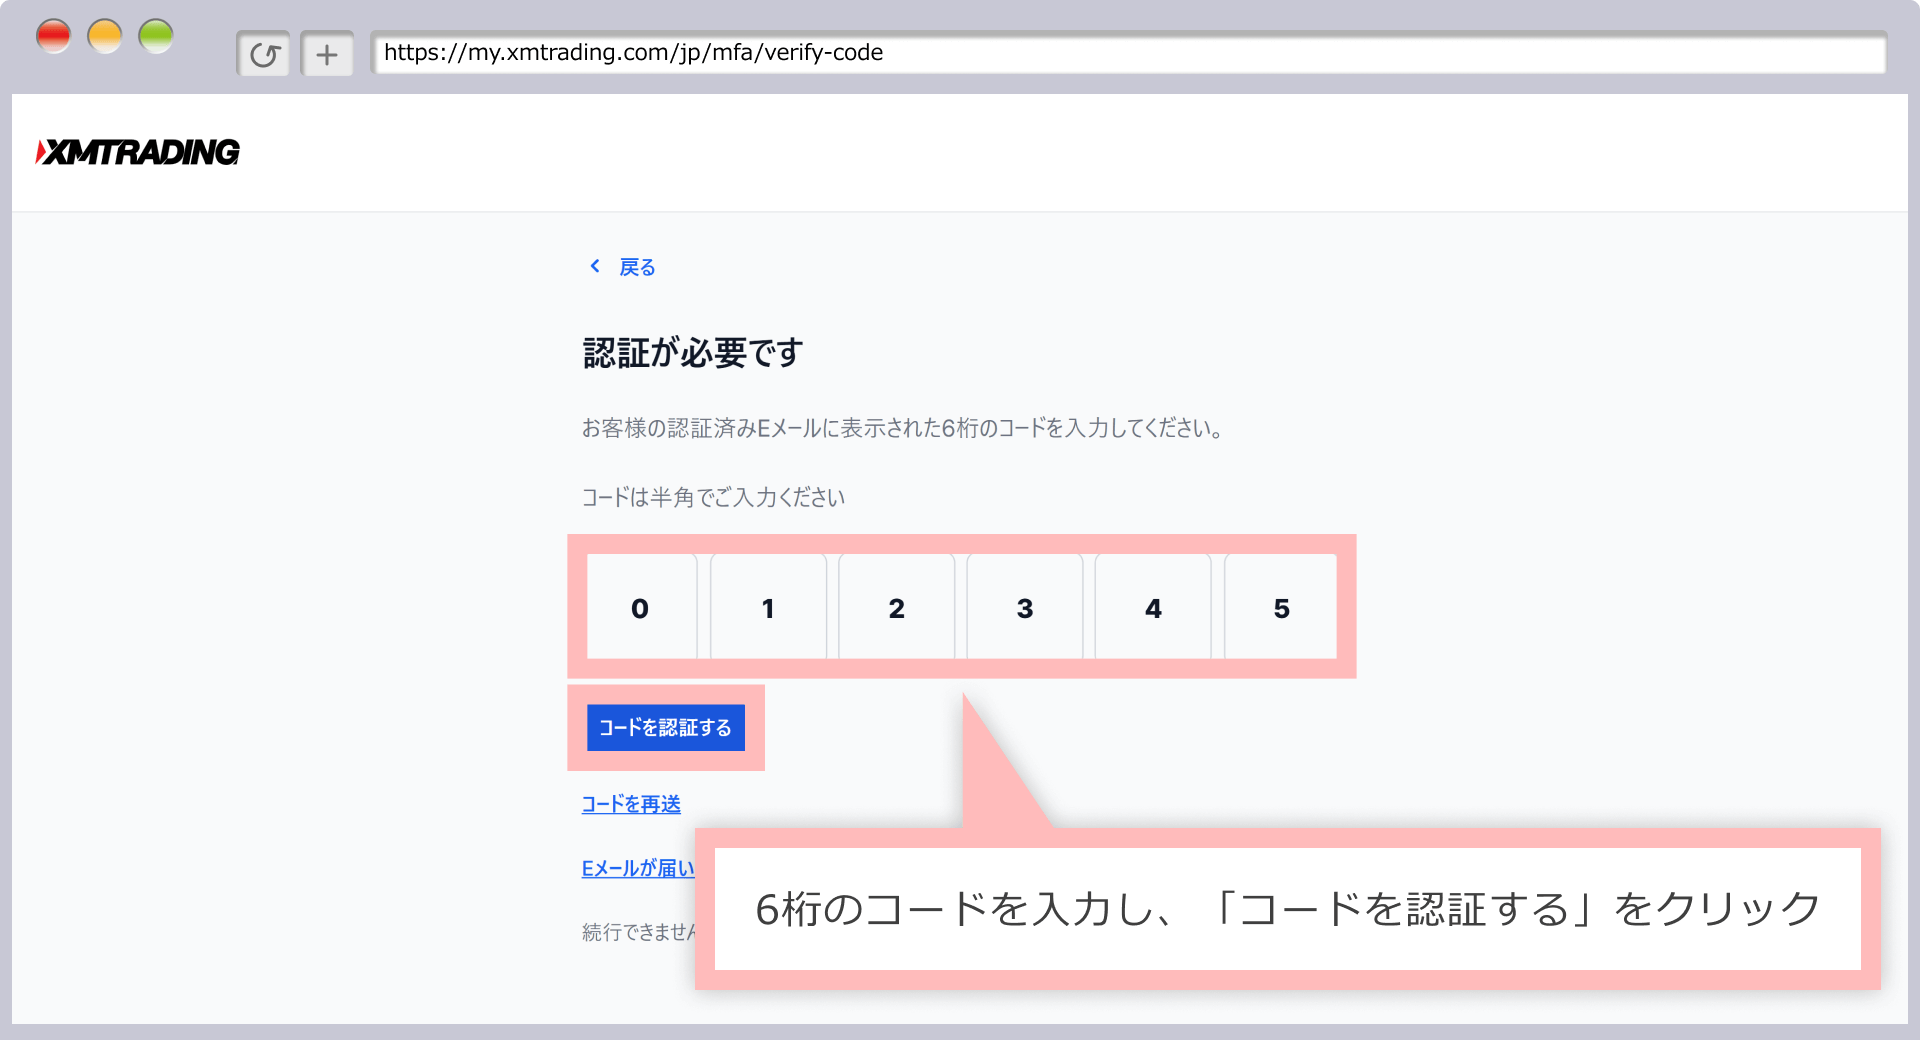
Task: Click the pink callout instruction text box
Action: pos(1287,909)
